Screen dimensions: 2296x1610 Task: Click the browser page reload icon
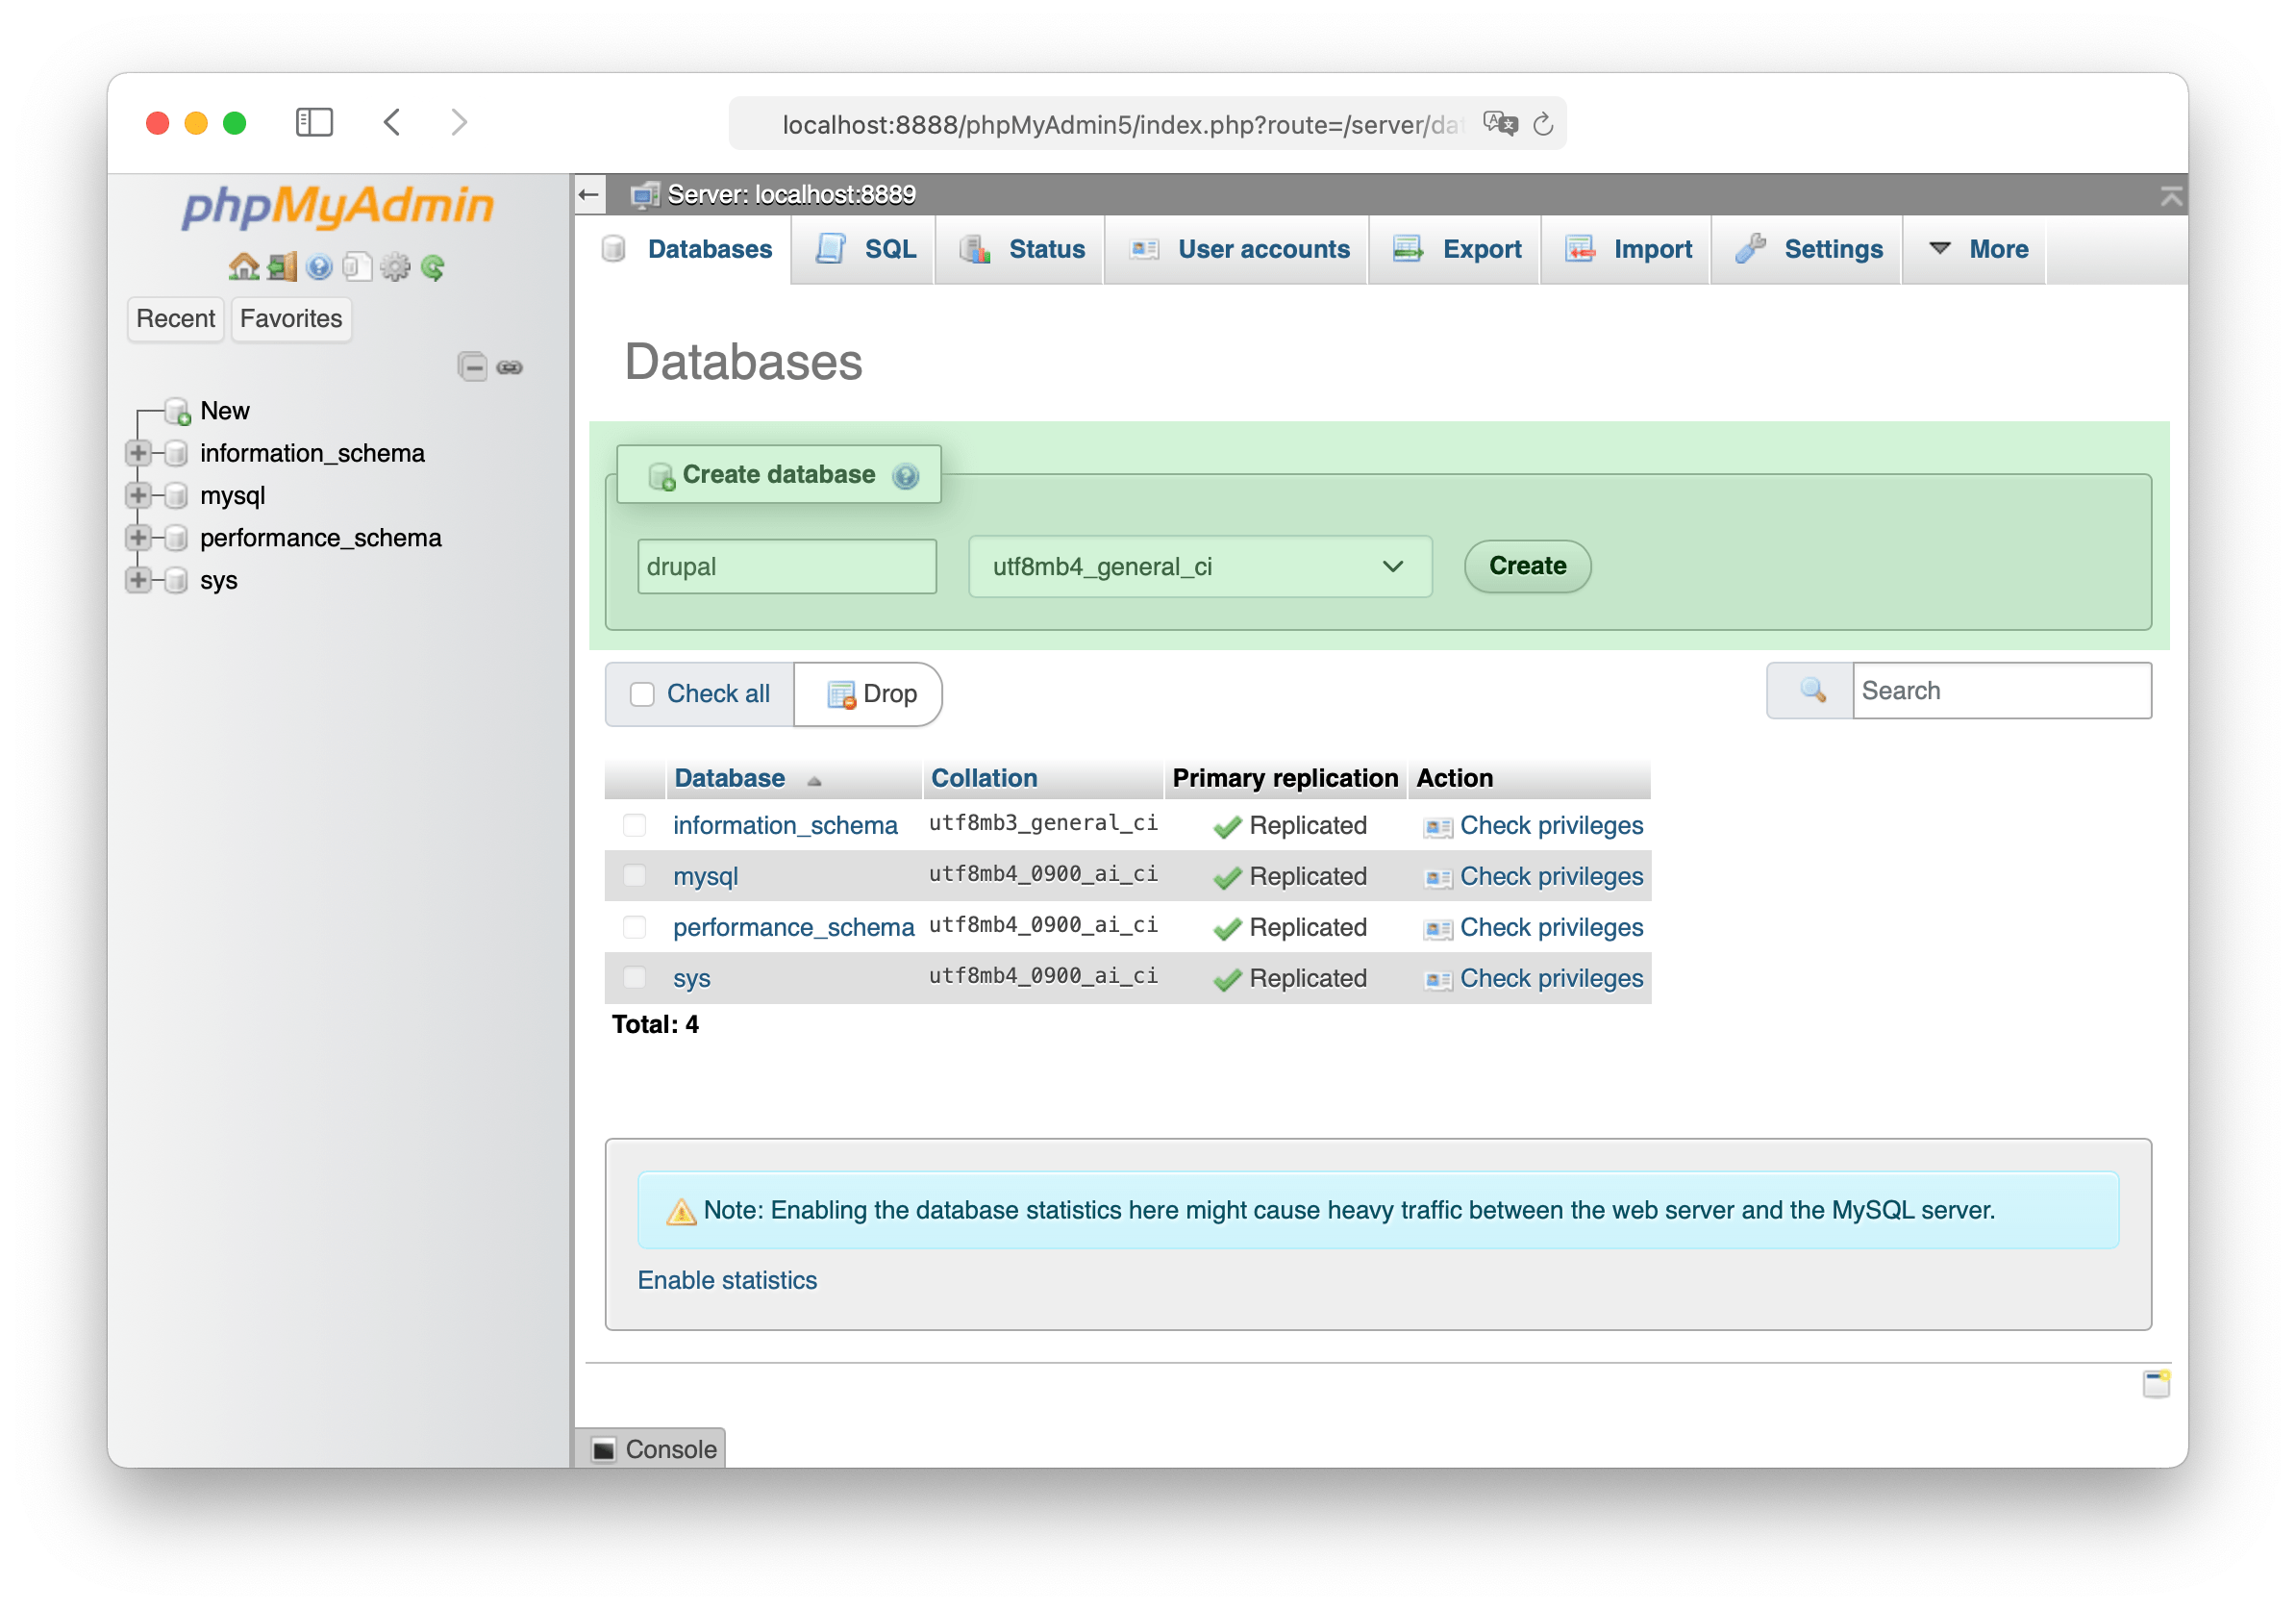click(1543, 124)
